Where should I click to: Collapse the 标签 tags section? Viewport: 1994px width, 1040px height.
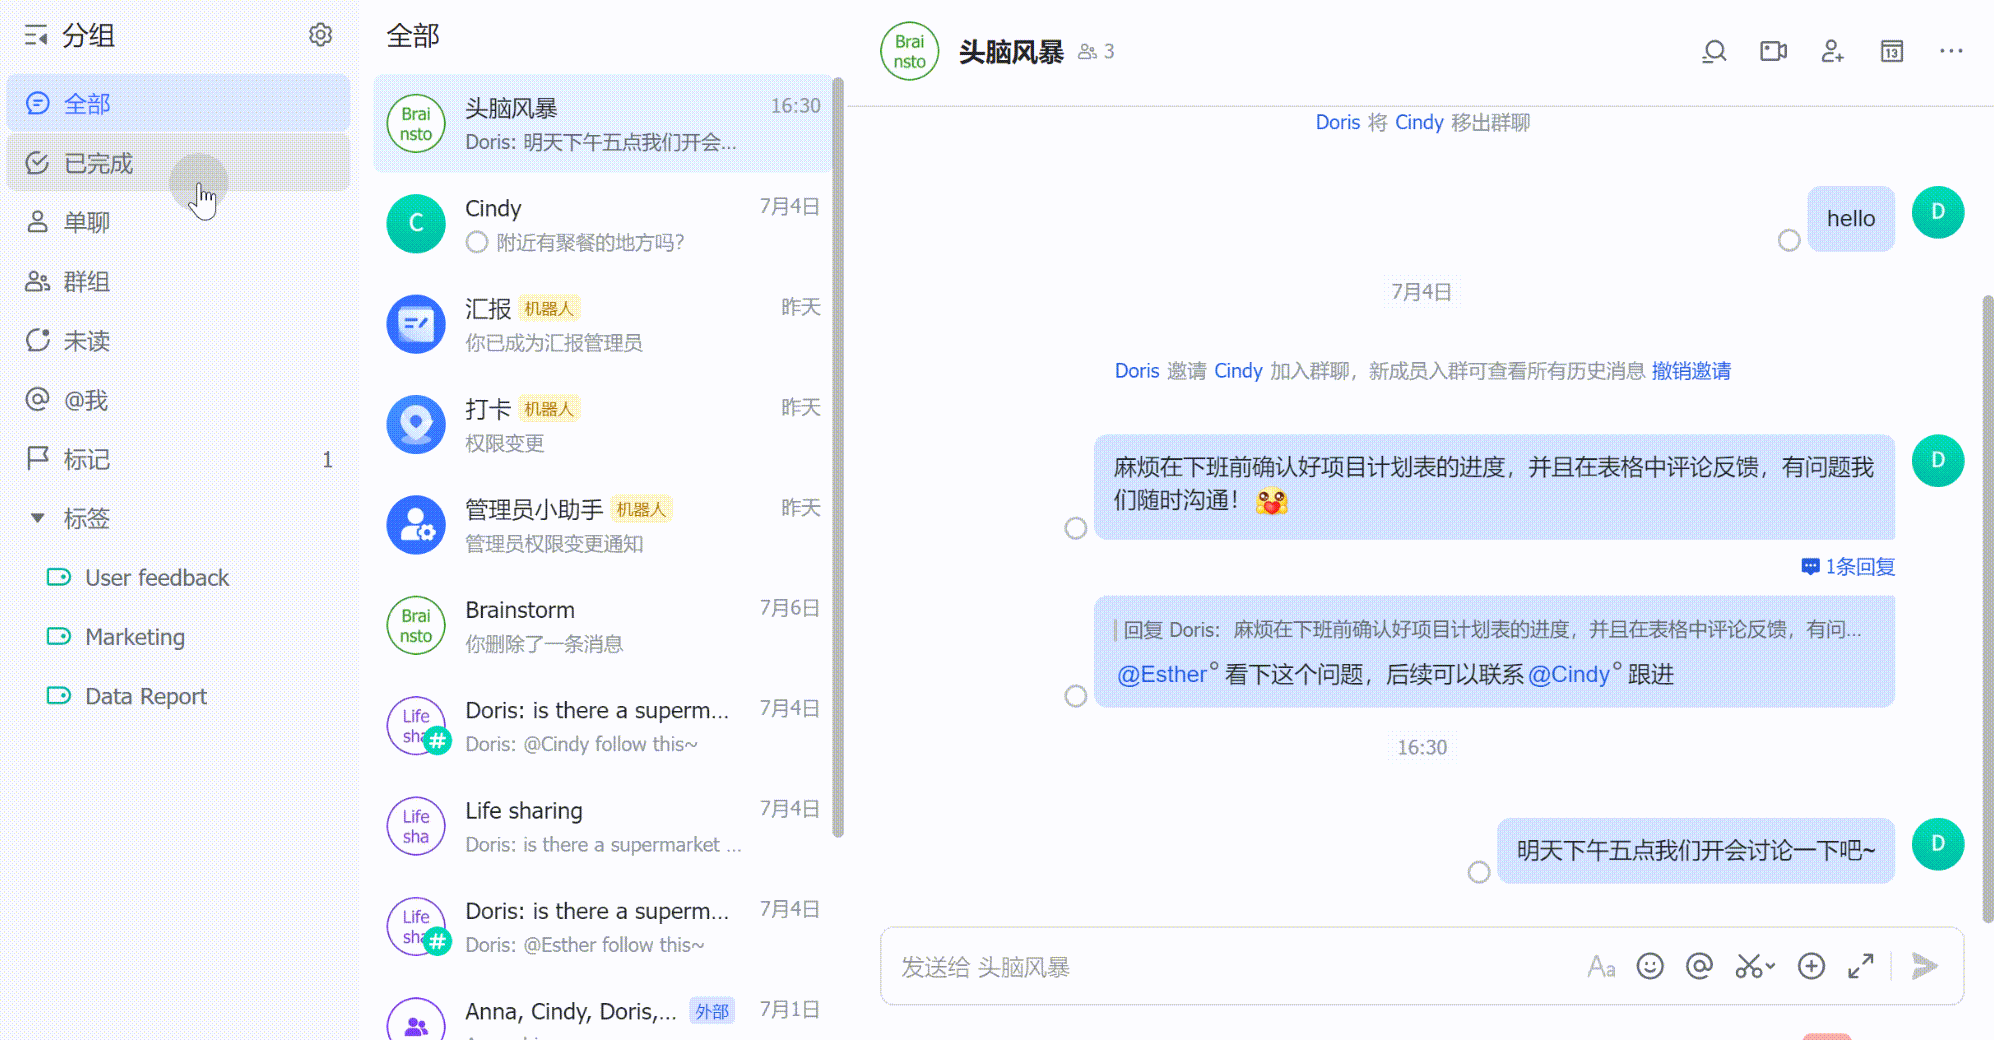[38, 518]
